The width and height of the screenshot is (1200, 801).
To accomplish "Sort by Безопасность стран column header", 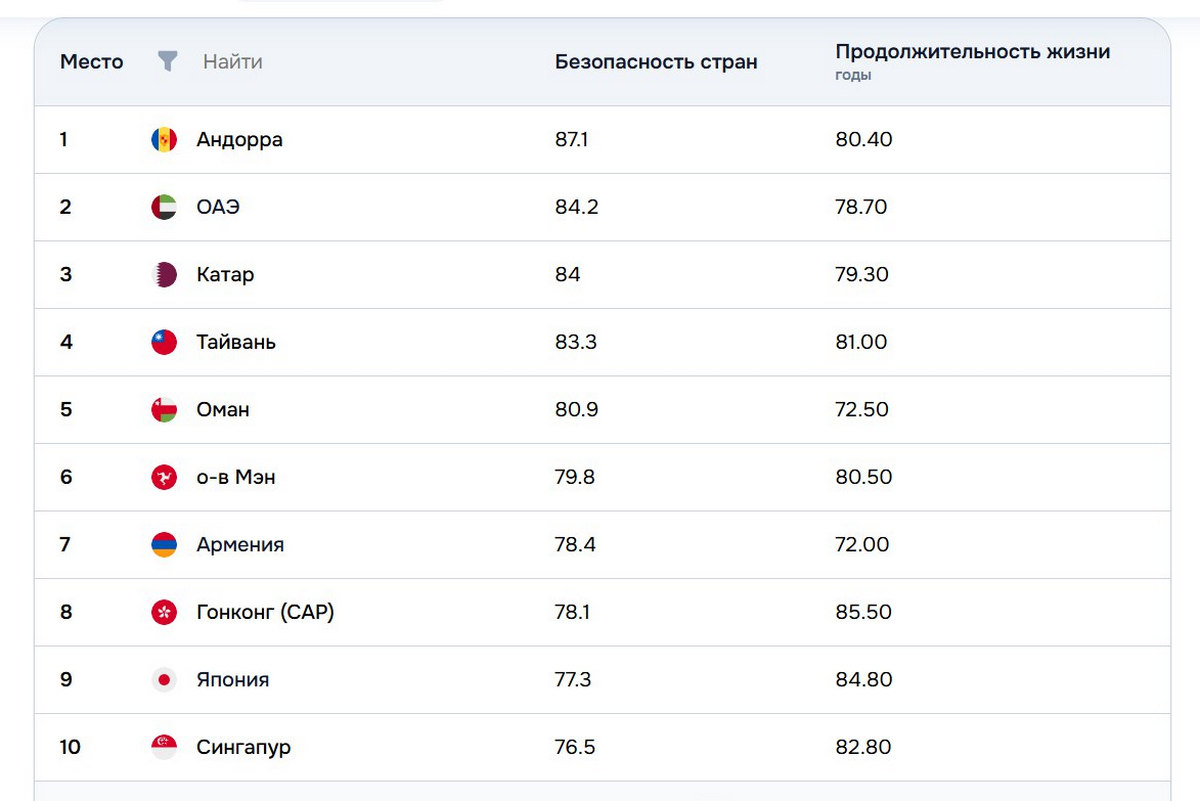I will pos(656,62).
